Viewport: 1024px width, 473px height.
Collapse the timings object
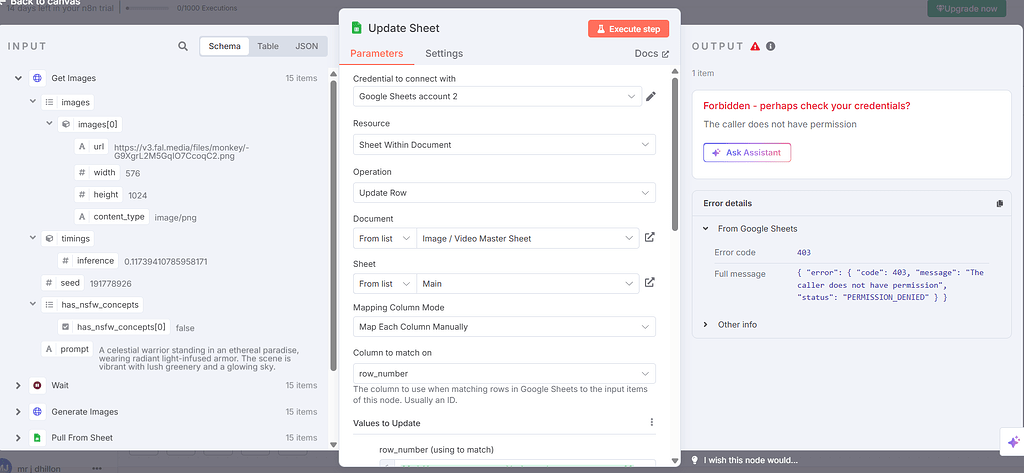33,238
